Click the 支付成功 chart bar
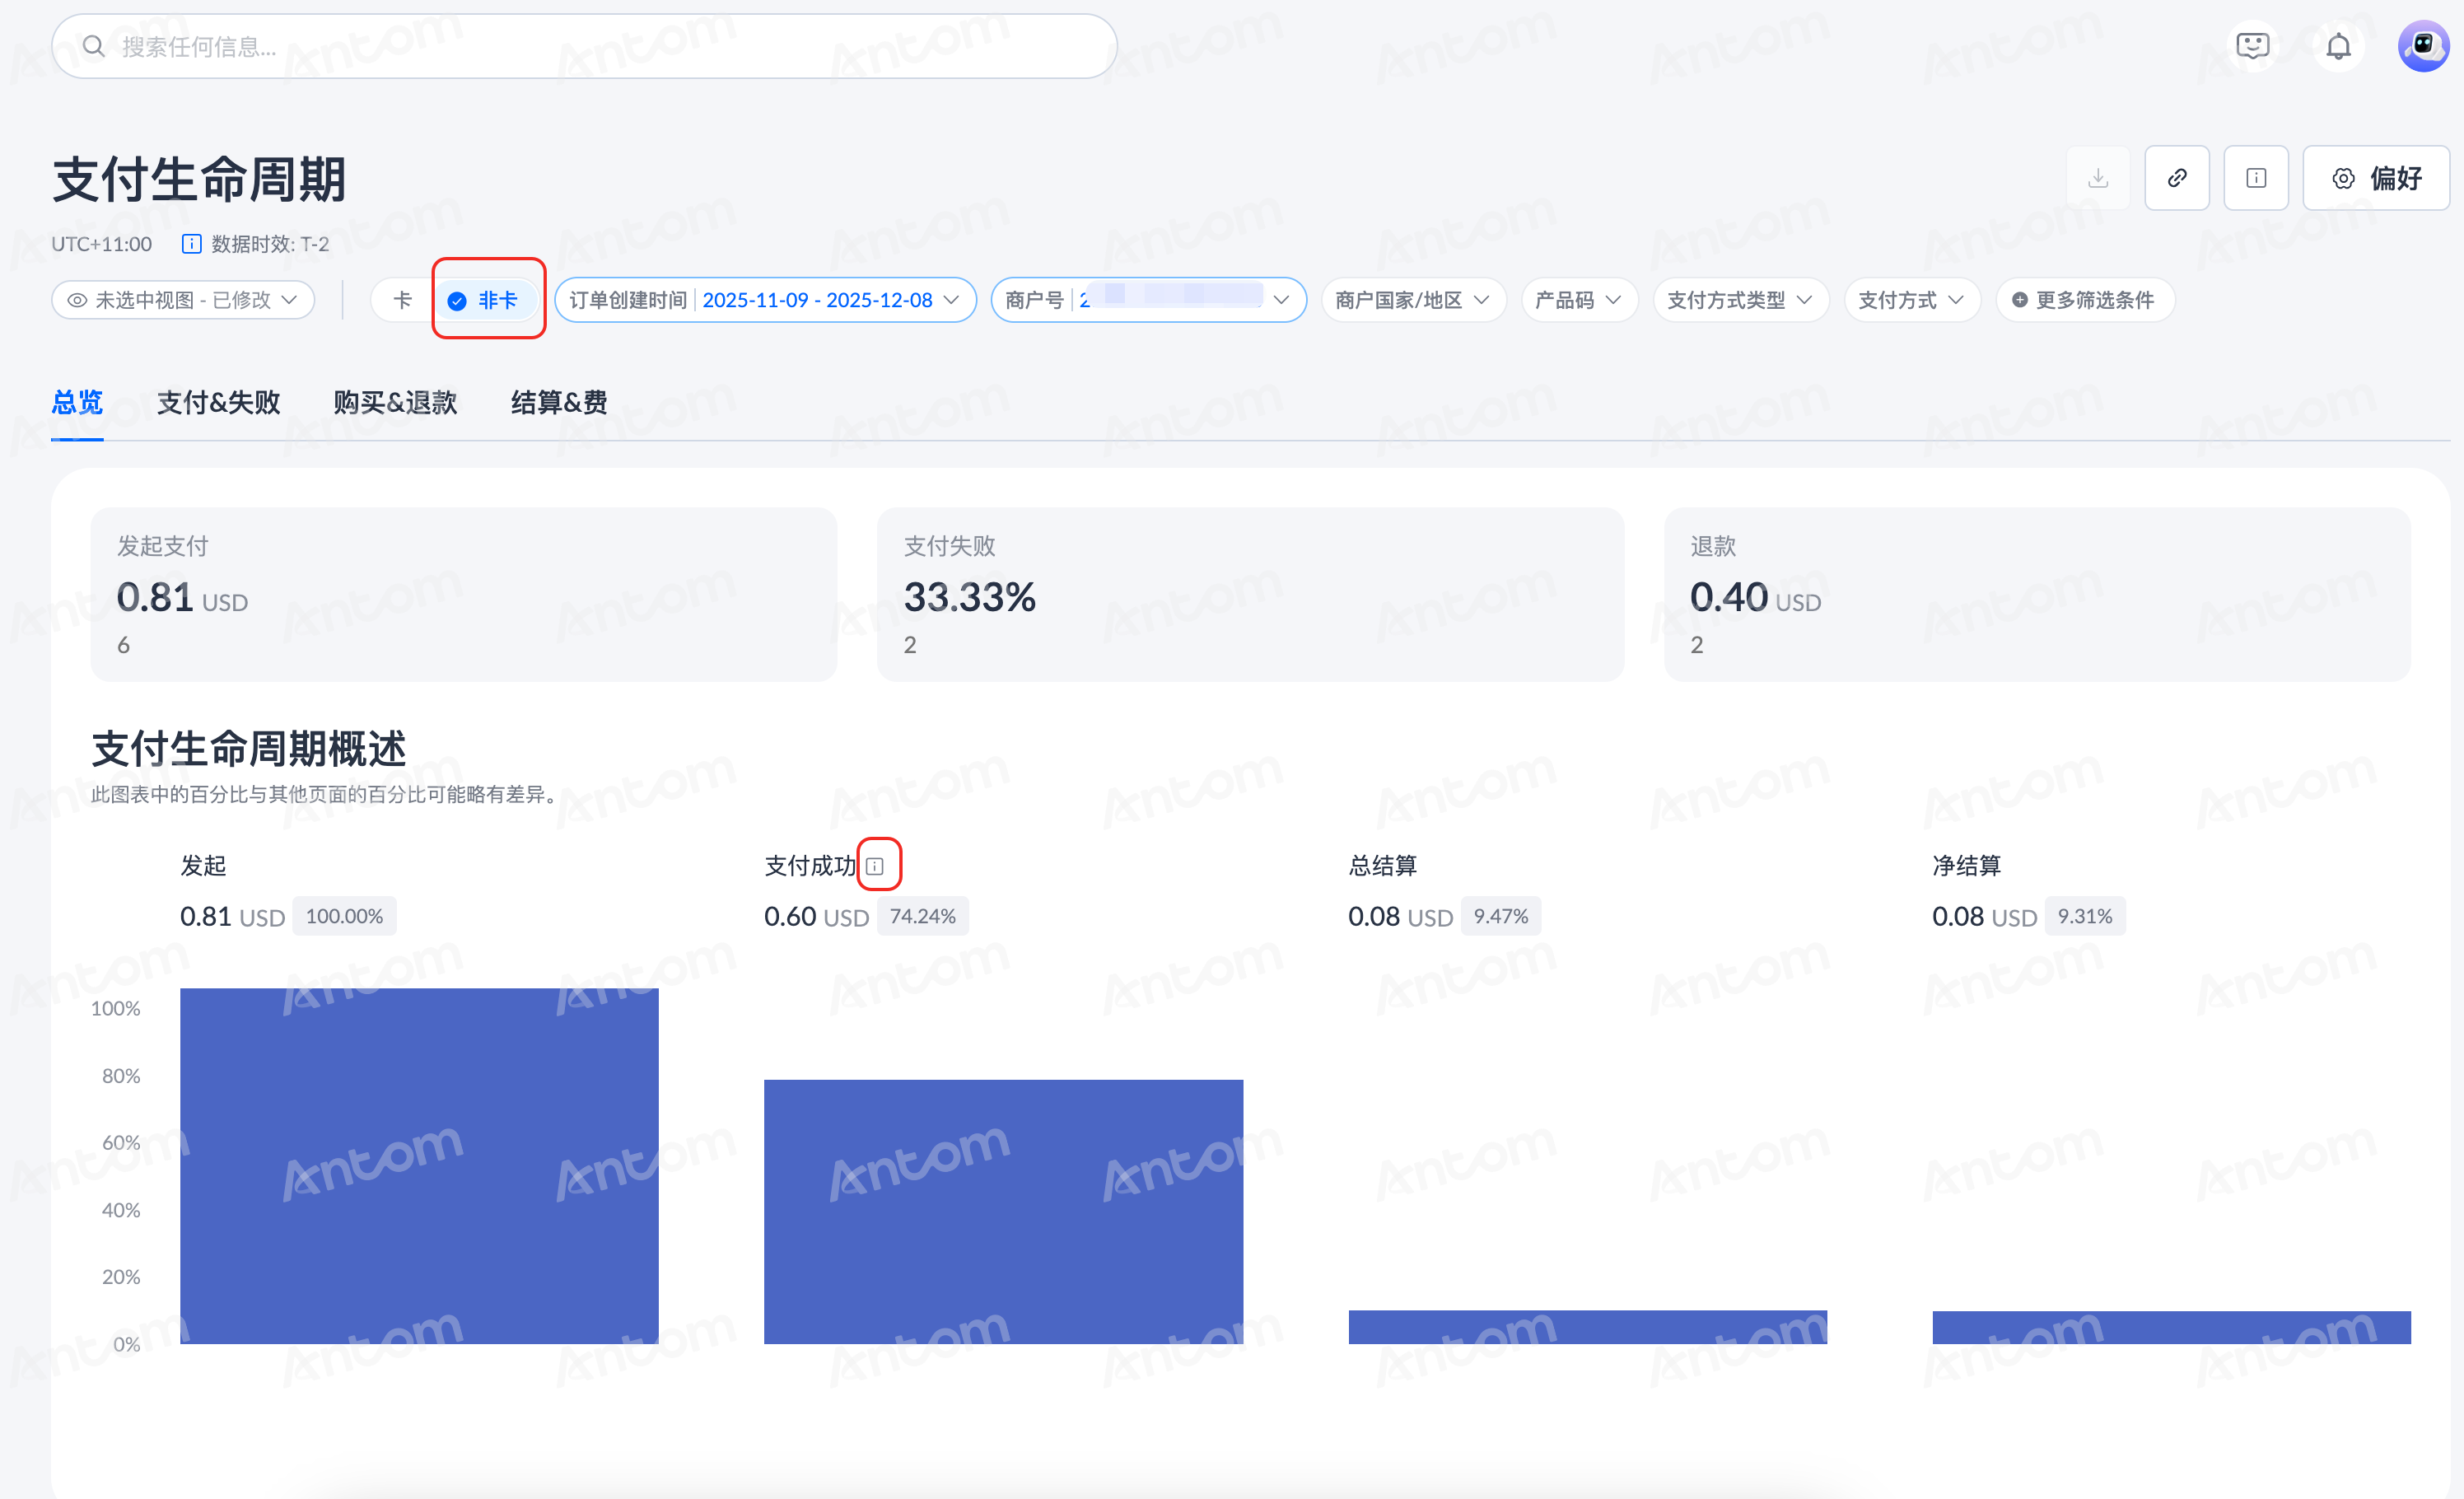 pos(1003,1212)
